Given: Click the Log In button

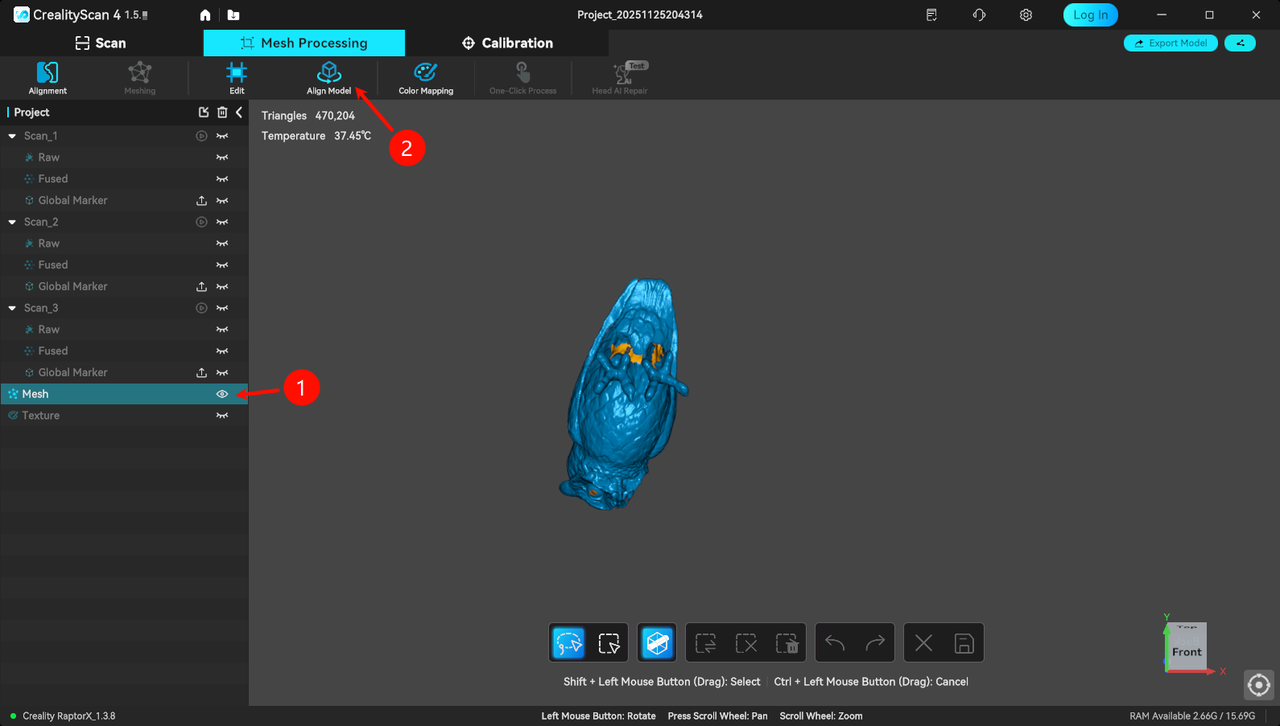Looking at the screenshot, I should (x=1090, y=15).
